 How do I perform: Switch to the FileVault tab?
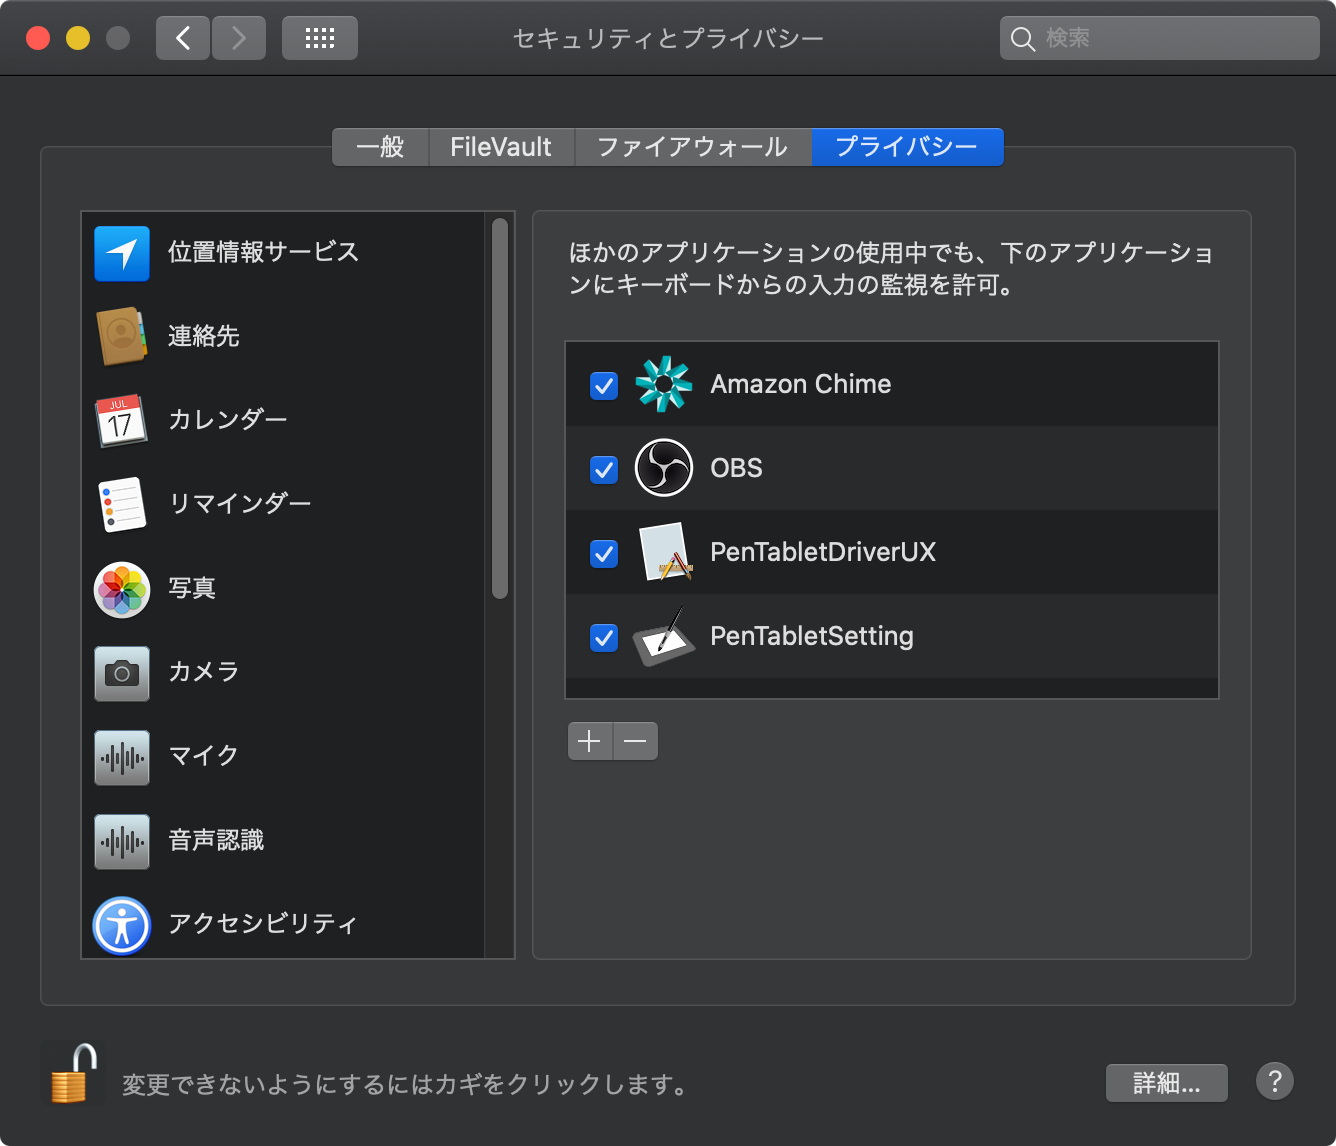point(502,147)
